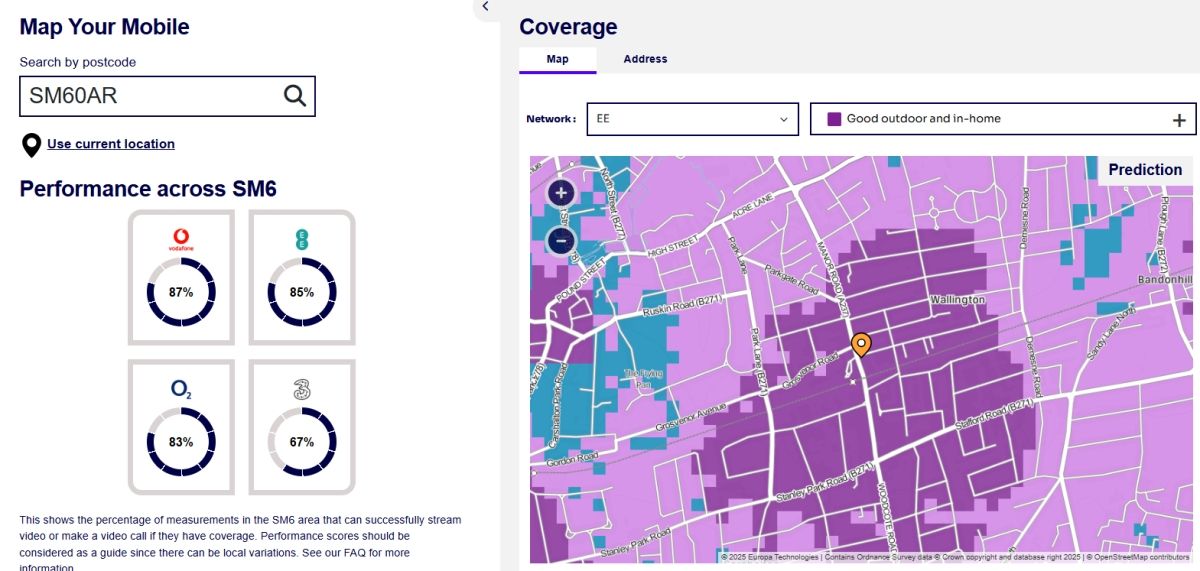Click the Prediction label on map
Screen dimensions: 1200x571
(x=1145, y=170)
